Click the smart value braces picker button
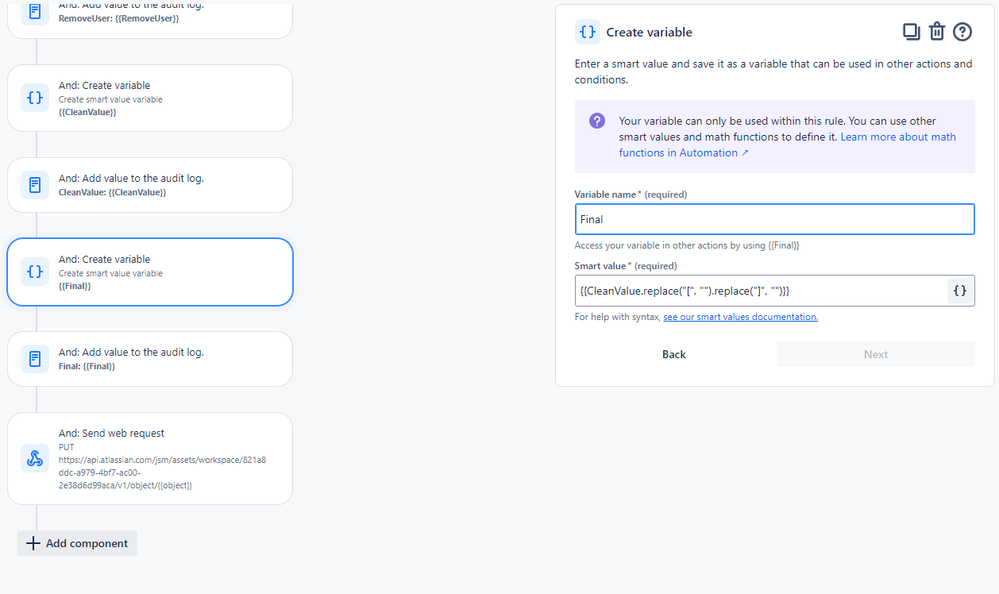Image resolution: width=999 pixels, height=594 pixels. [960, 291]
